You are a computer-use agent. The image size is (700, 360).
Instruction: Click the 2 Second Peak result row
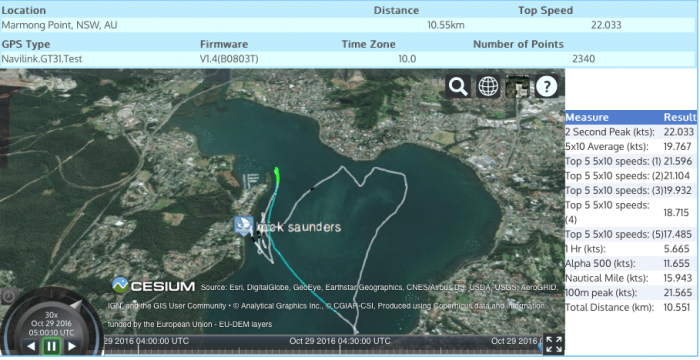[630, 132]
